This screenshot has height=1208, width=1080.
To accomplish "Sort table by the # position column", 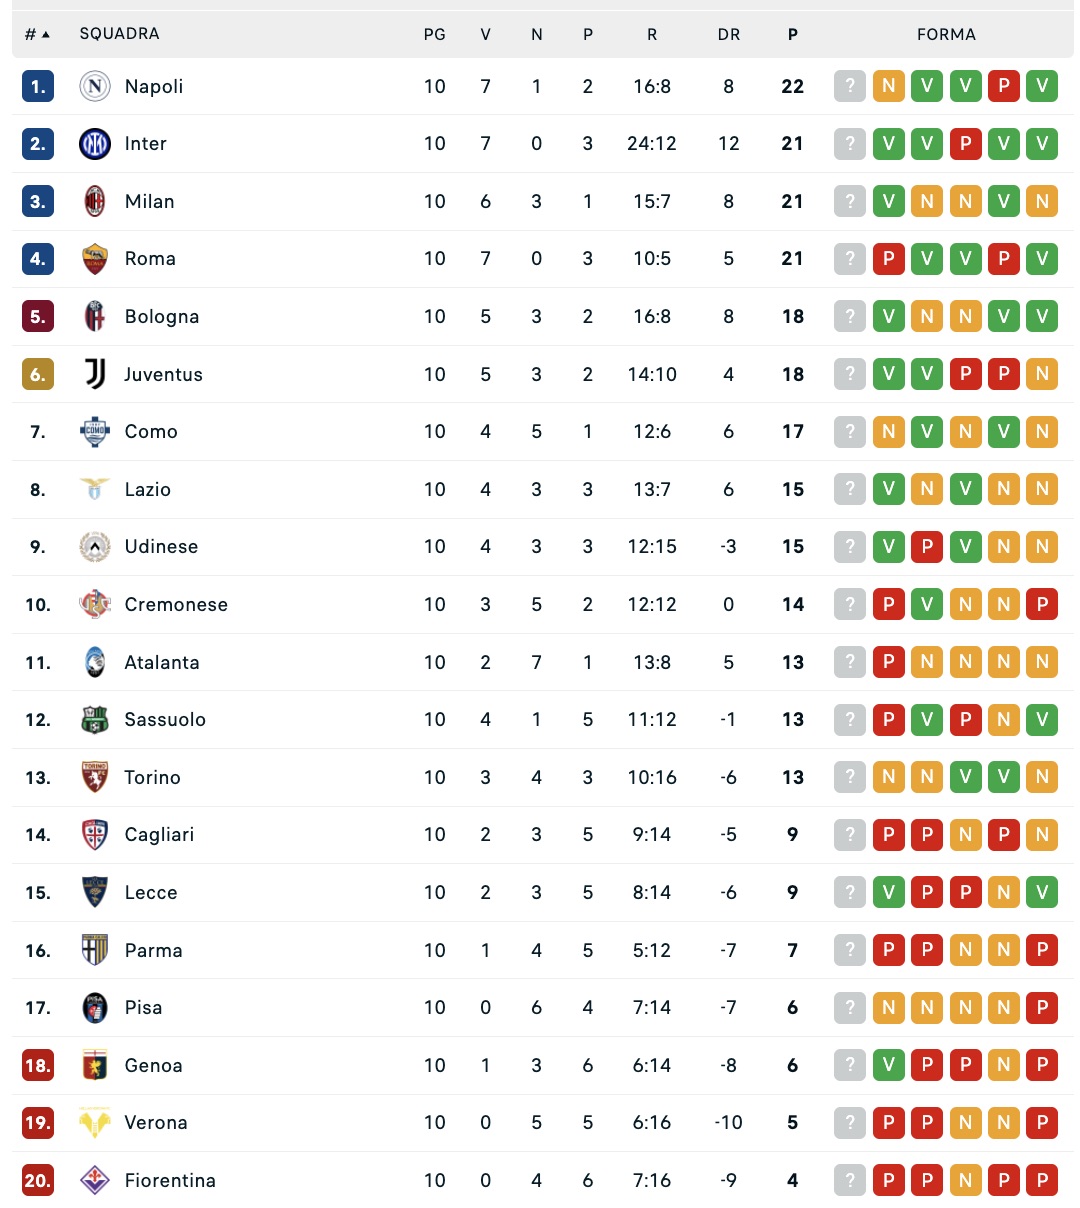I will (37, 35).
